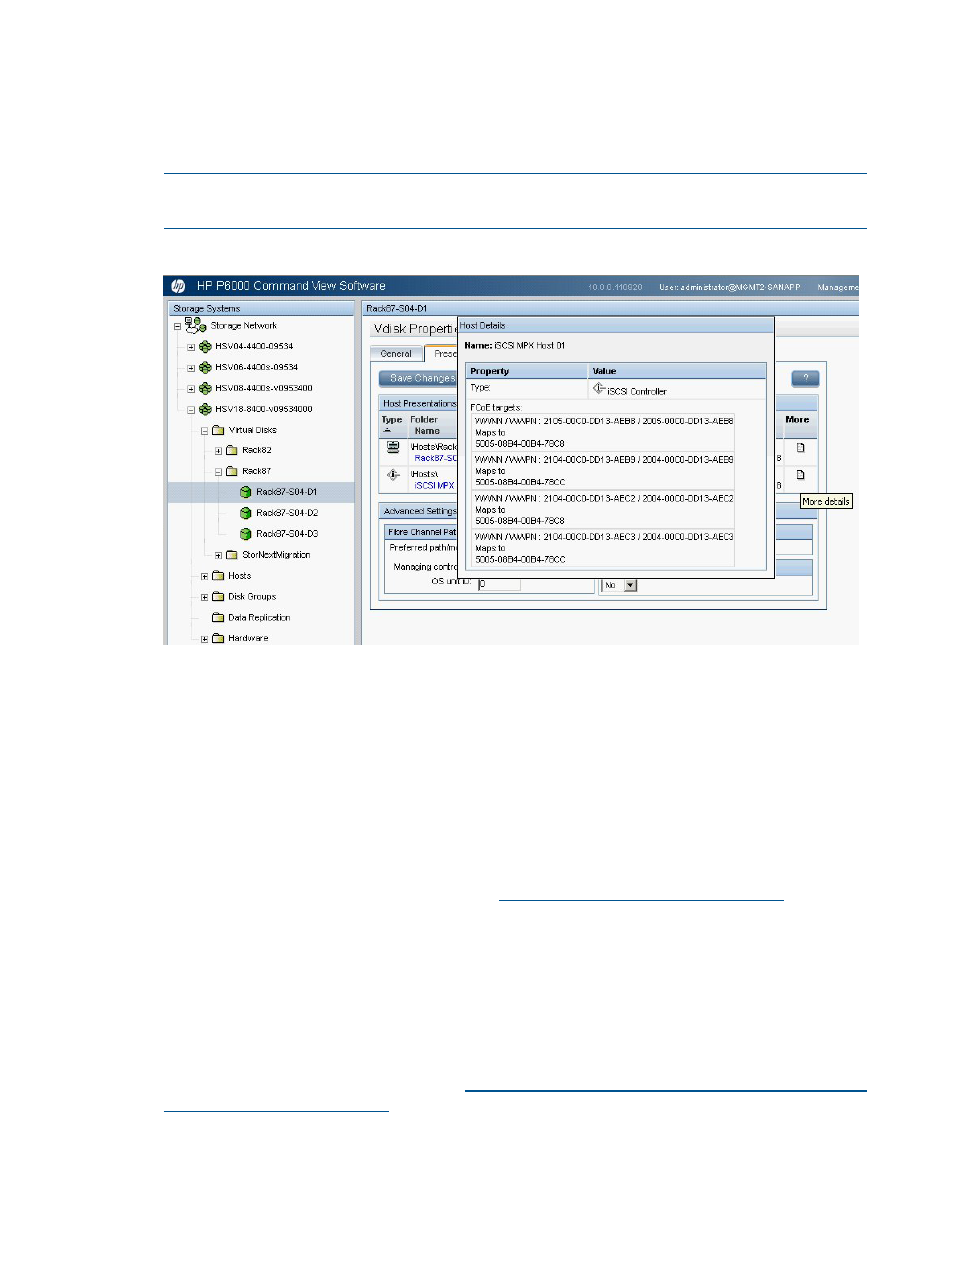The height and width of the screenshot is (1270, 954).
Task: Click the Hardware folder icon
Action: 218,638
